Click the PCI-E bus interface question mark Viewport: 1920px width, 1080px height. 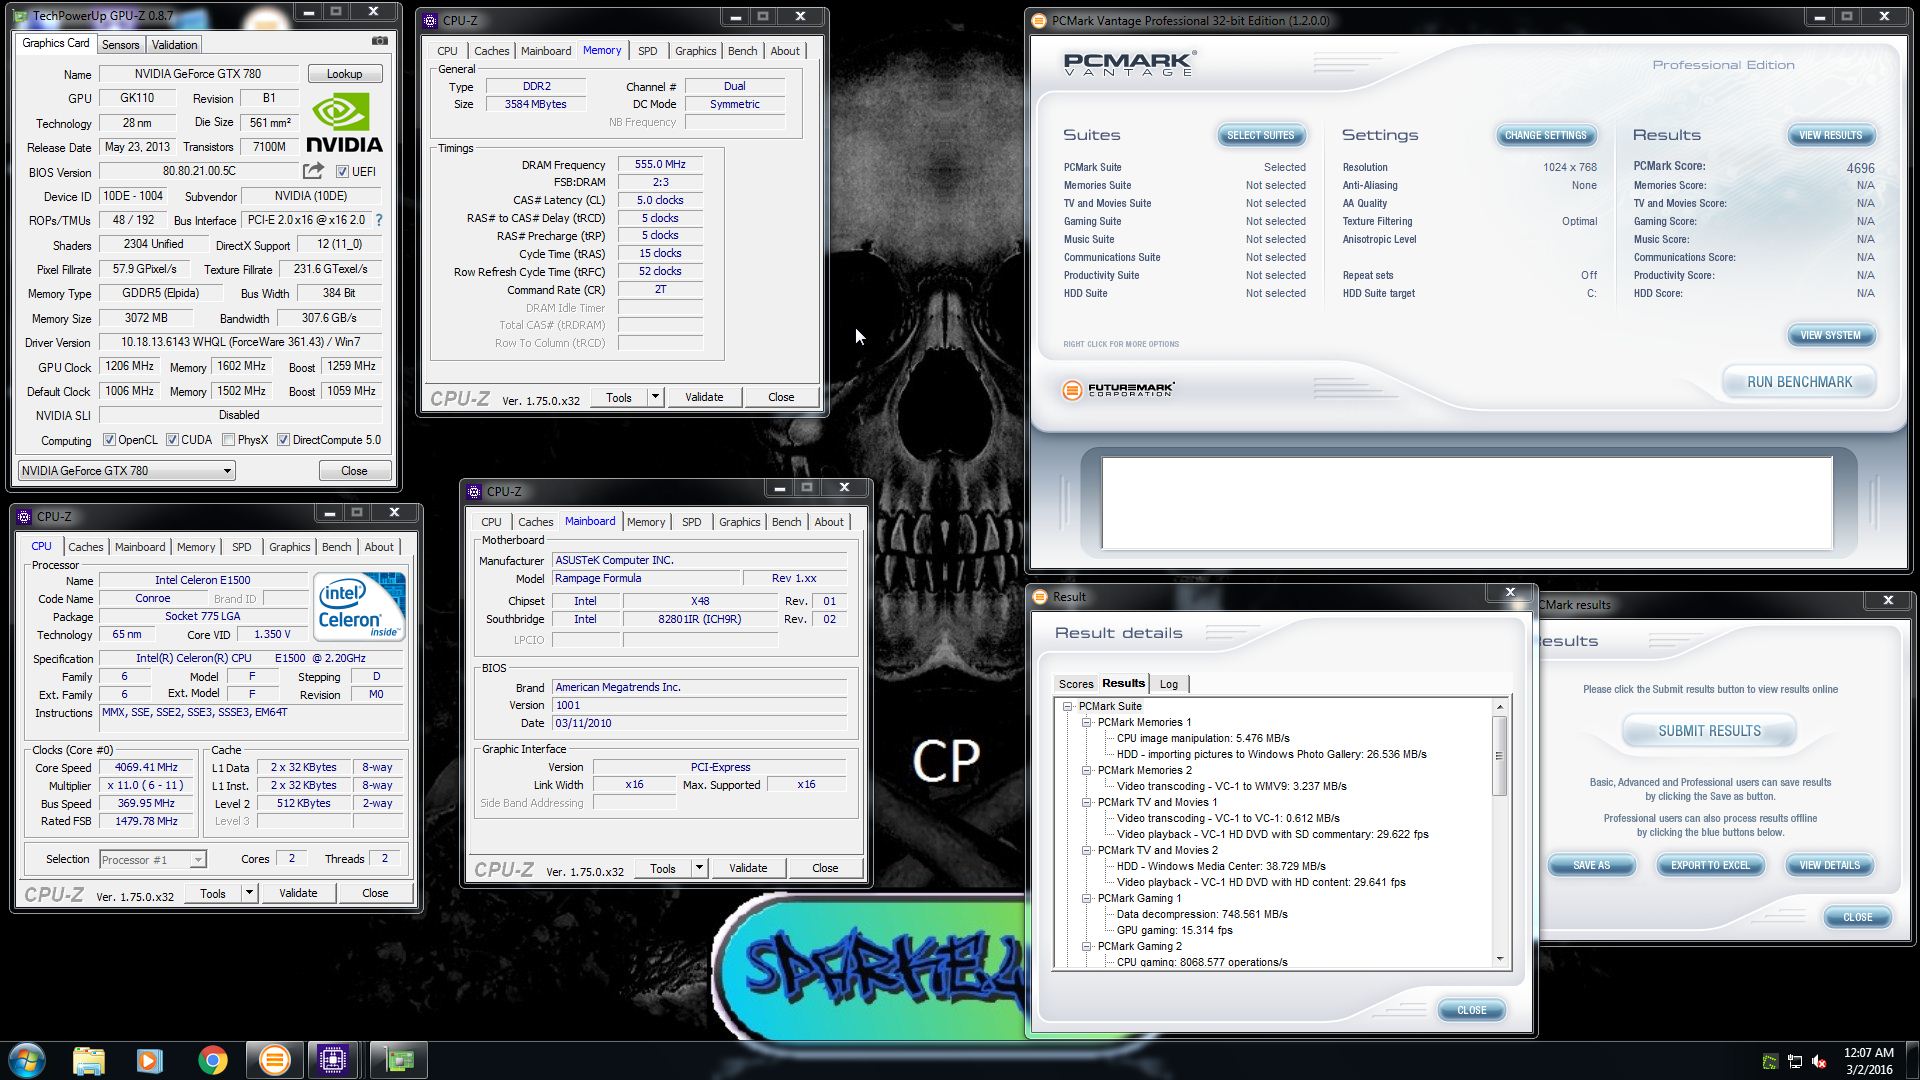378,220
